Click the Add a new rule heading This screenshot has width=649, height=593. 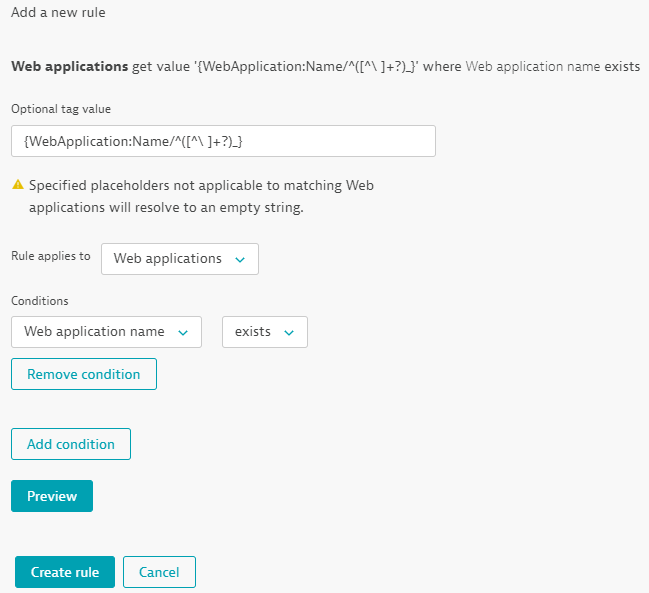(x=58, y=13)
